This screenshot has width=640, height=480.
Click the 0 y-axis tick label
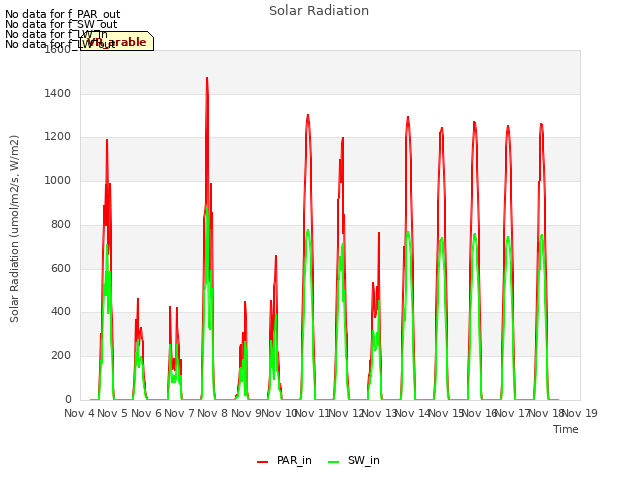[x=68, y=399]
